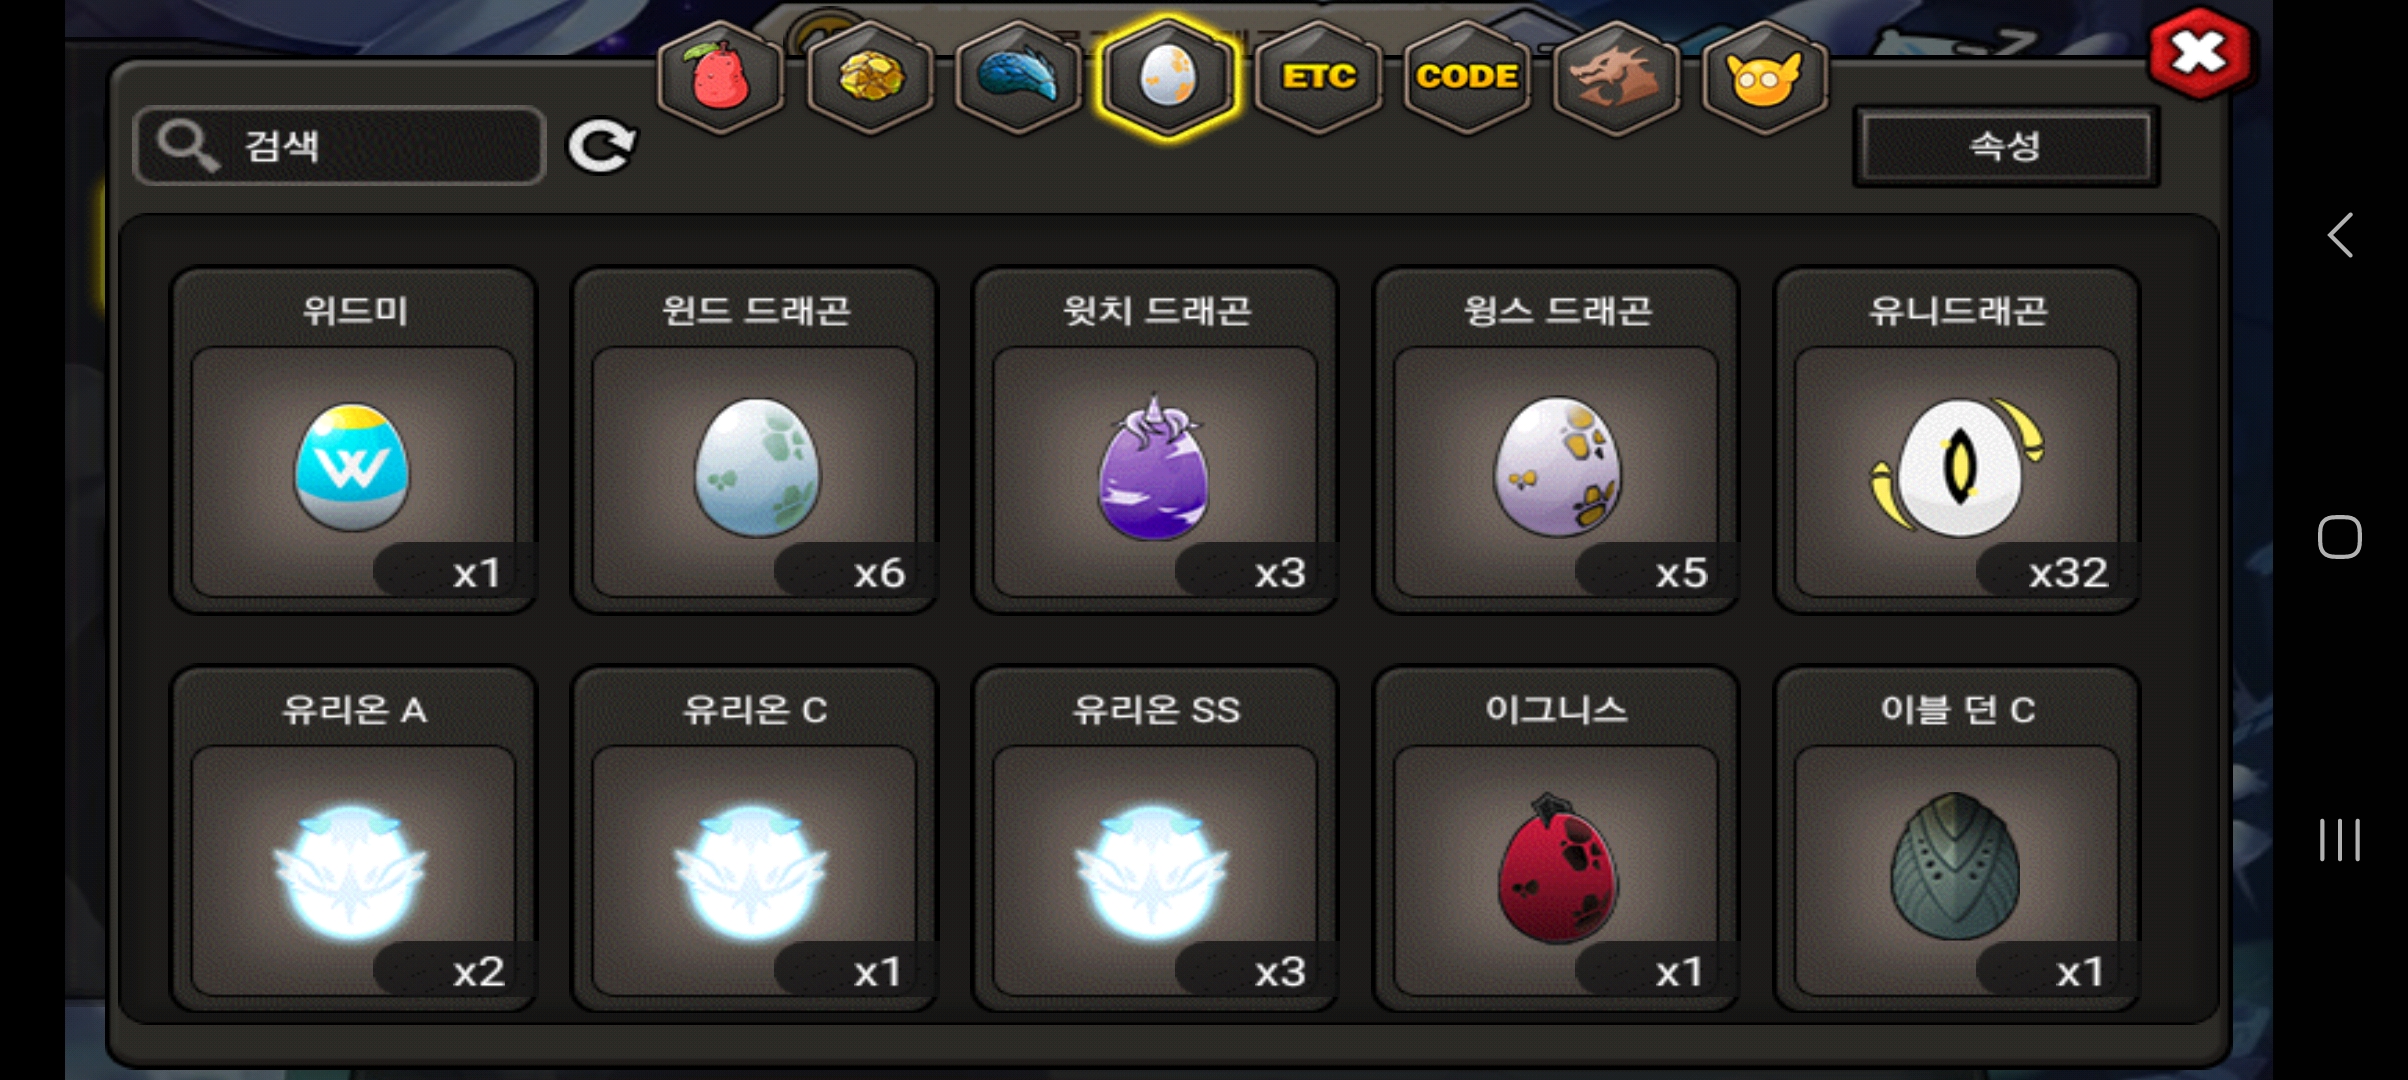Select the glowing 유리온 SS egg
Viewport: 2408px width, 1080px height.
point(1155,840)
